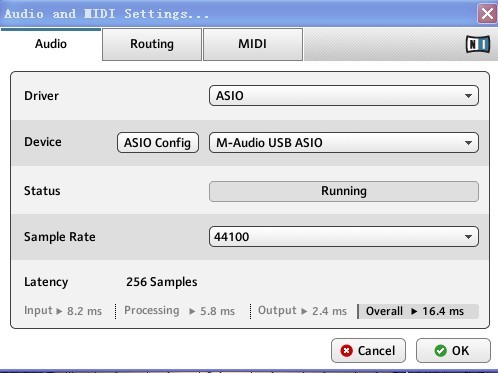Close the Audio and MIDI Settings window
The width and height of the screenshot is (498, 373).
487,14
